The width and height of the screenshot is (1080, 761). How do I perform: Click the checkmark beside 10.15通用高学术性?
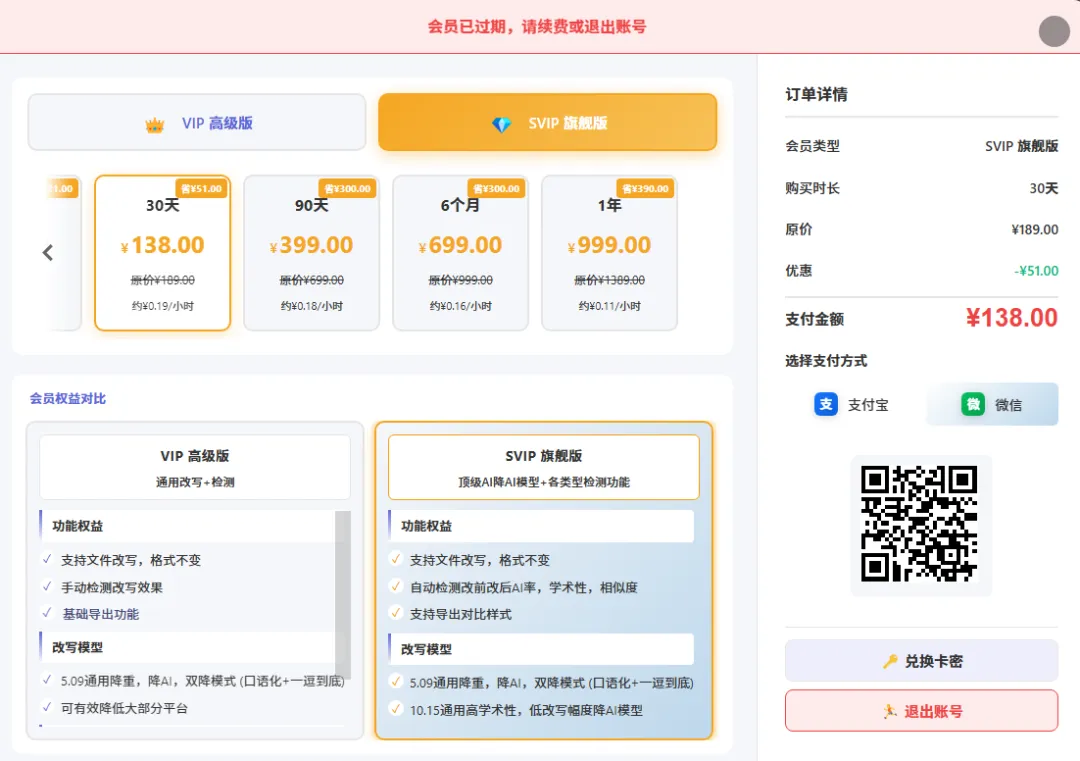[396, 709]
